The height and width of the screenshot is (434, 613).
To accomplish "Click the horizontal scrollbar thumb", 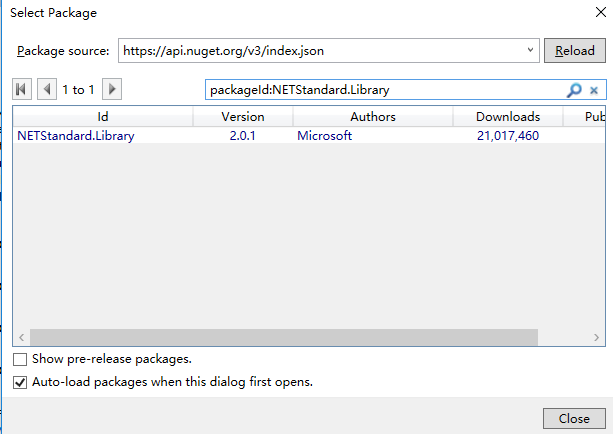I will [x=284, y=337].
